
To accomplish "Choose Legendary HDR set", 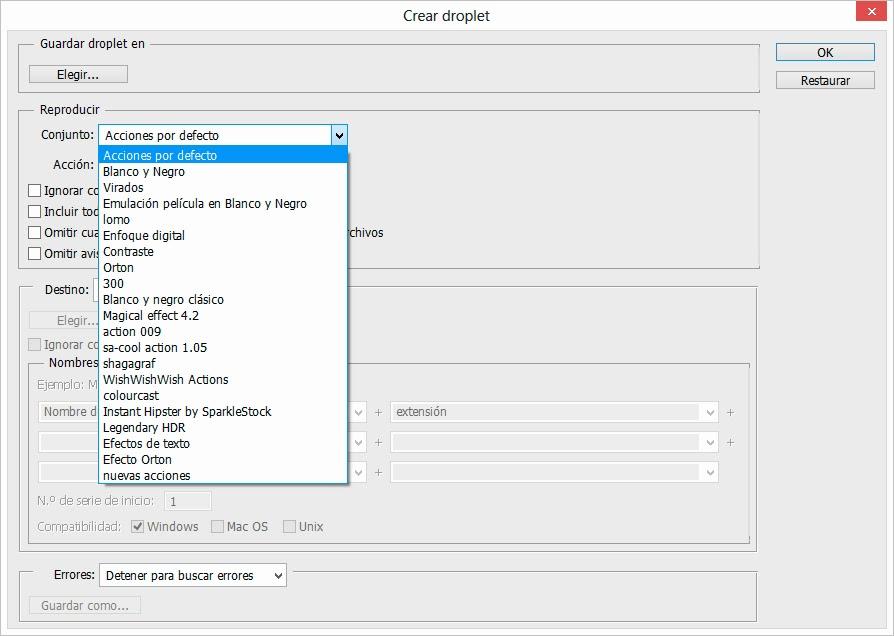I will point(144,428).
